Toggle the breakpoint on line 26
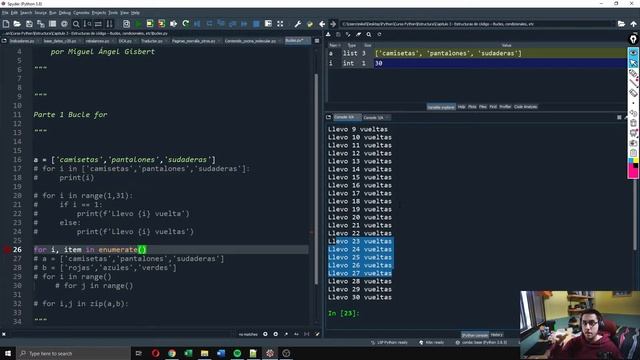The width and height of the screenshot is (640, 360). pyautogui.click(x=7, y=249)
